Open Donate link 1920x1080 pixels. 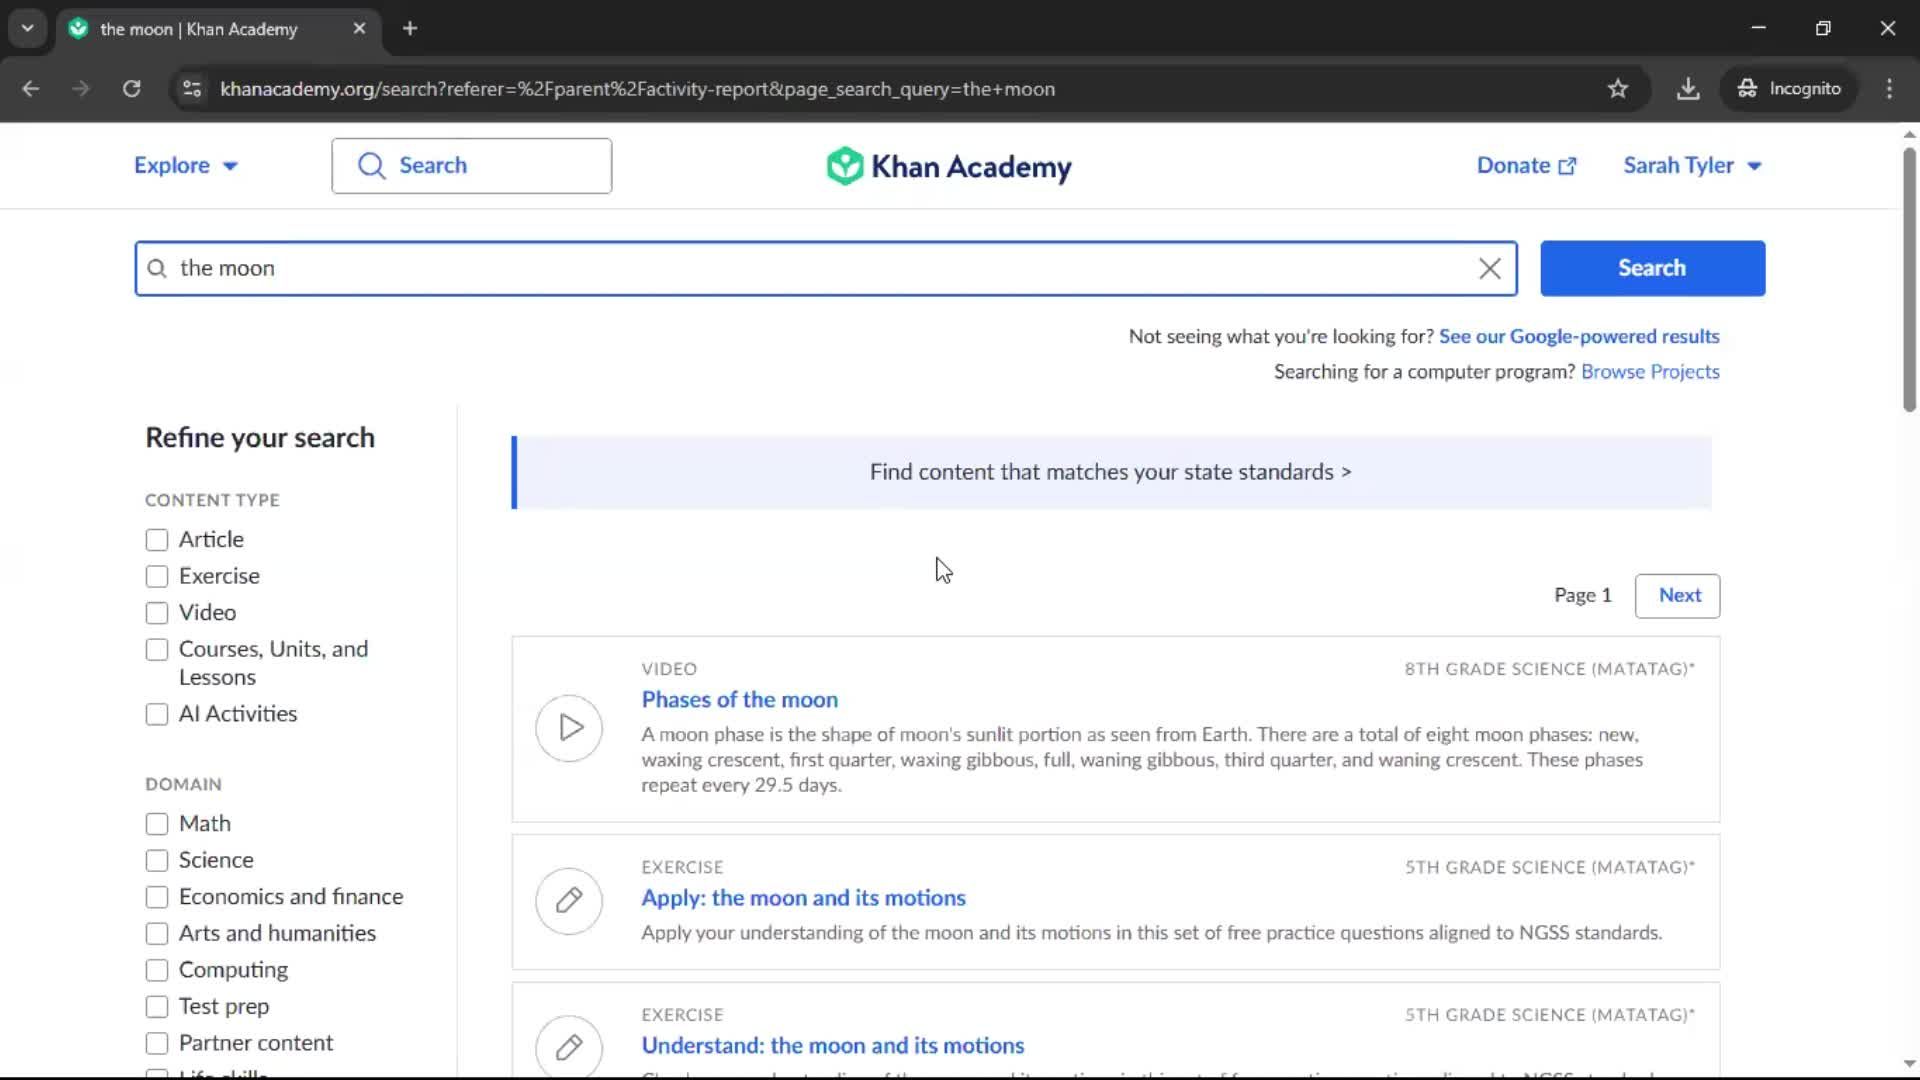1526,166
